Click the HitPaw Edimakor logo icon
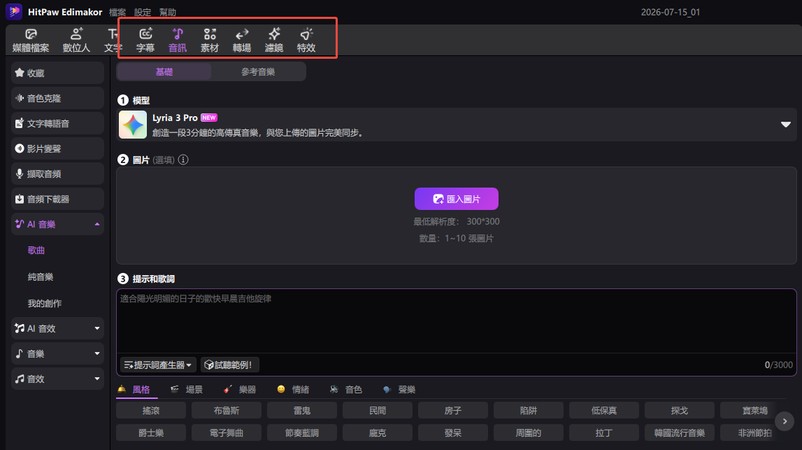Image resolution: width=802 pixels, height=450 pixels. coord(14,11)
